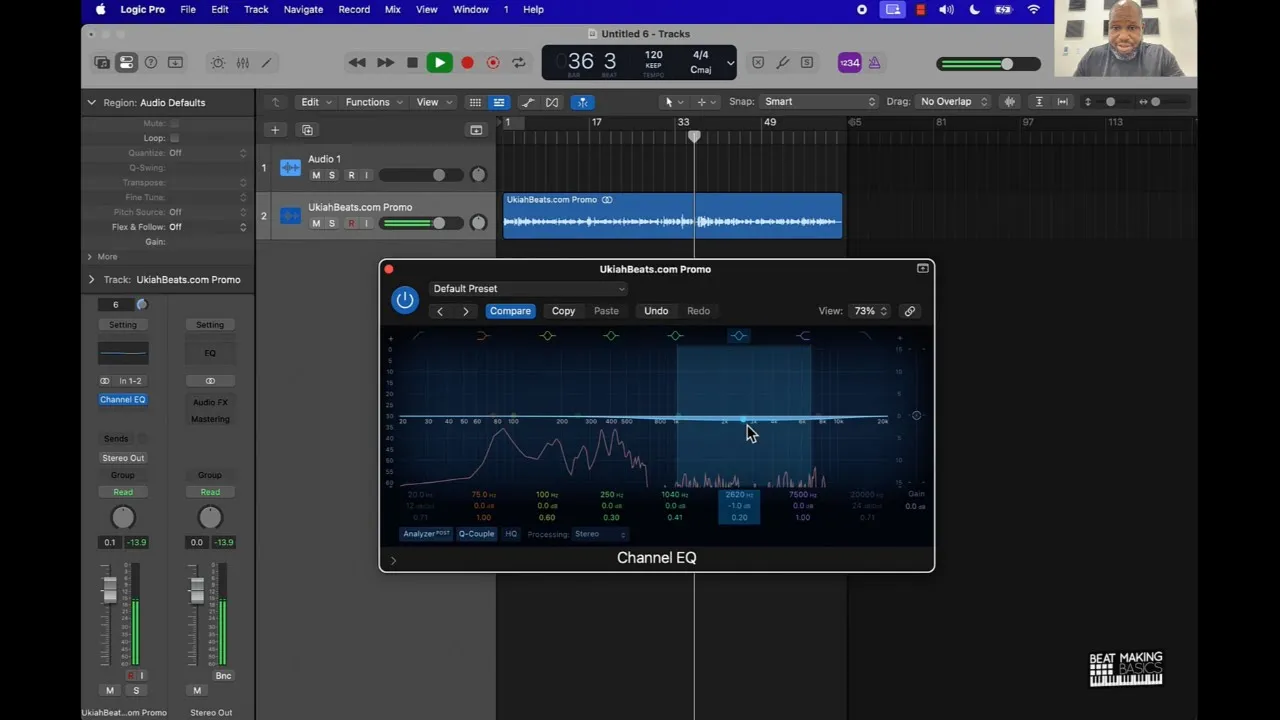Record-enable the UkiahBeats.com Promo track
The image size is (1280, 720).
[351, 223]
